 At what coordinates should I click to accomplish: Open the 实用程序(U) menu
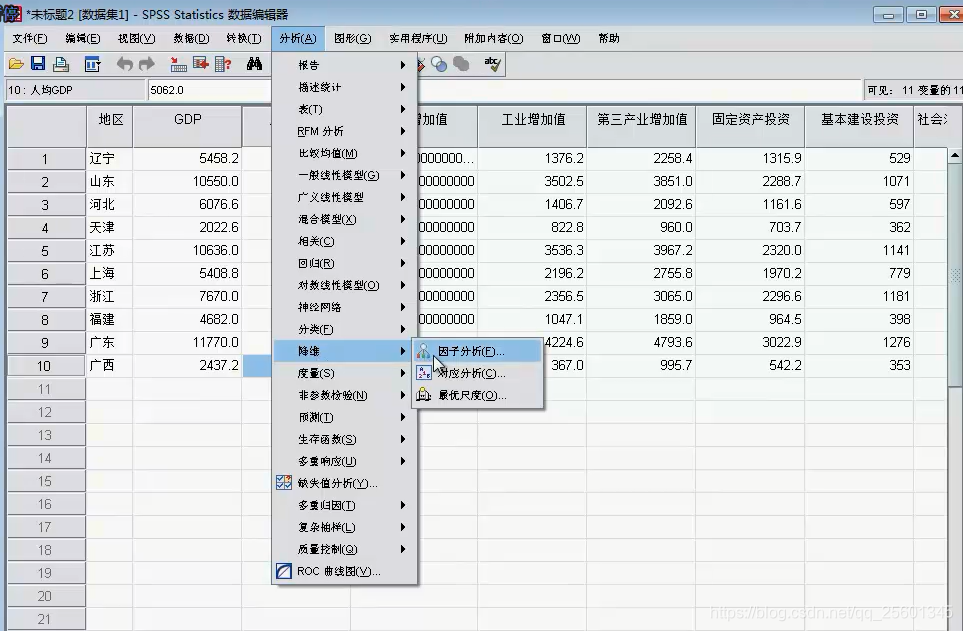418,38
